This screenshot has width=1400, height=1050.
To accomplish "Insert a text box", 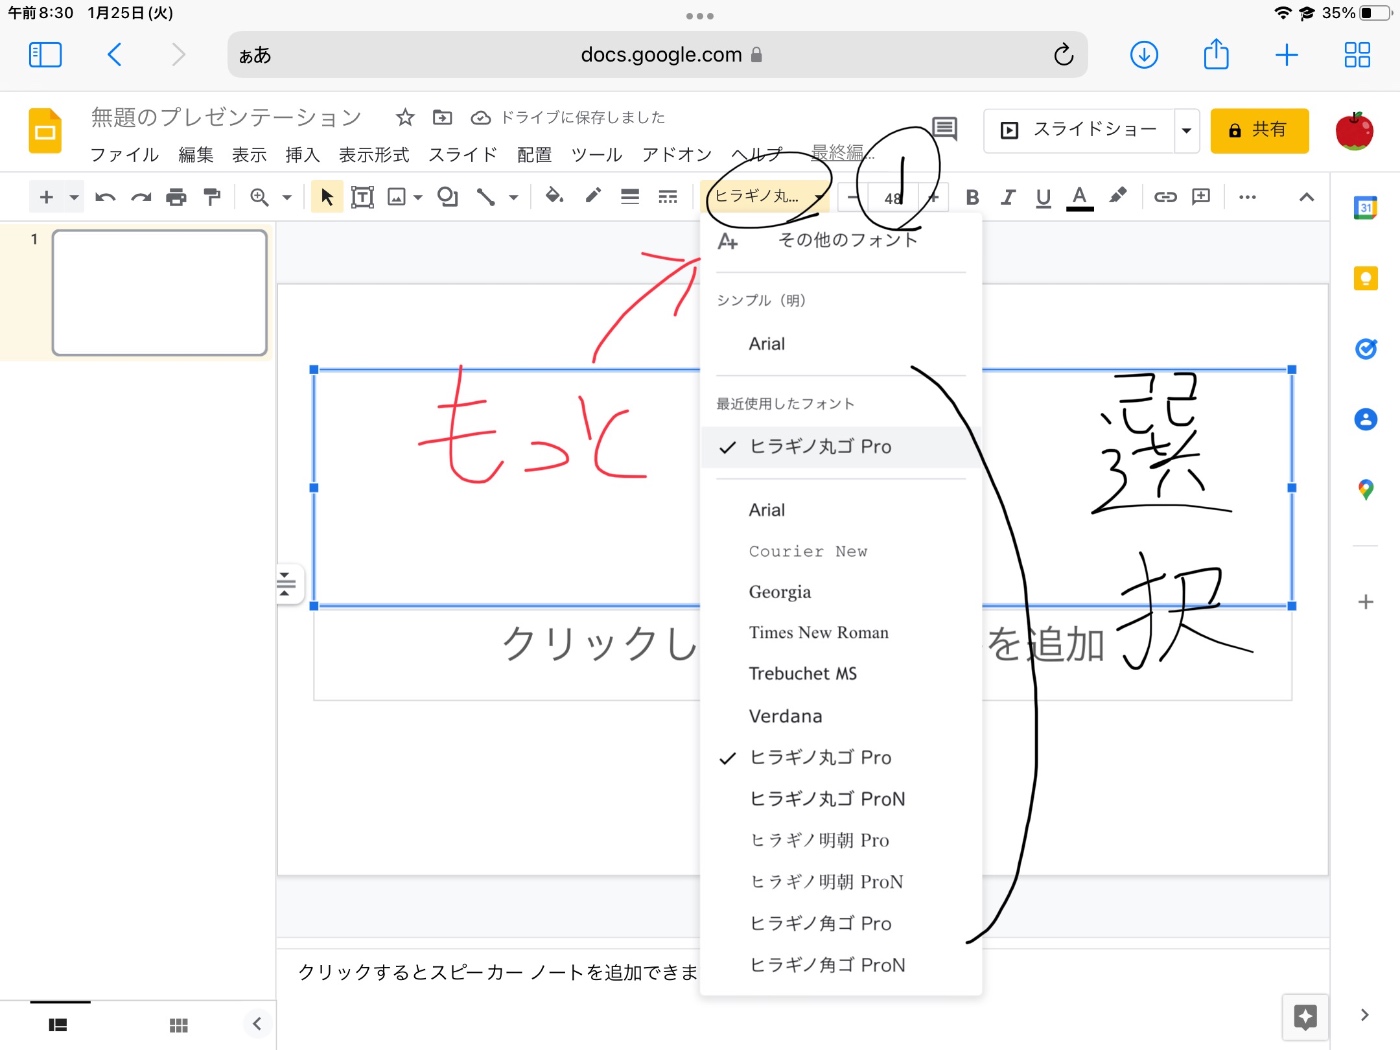I will coord(362,197).
